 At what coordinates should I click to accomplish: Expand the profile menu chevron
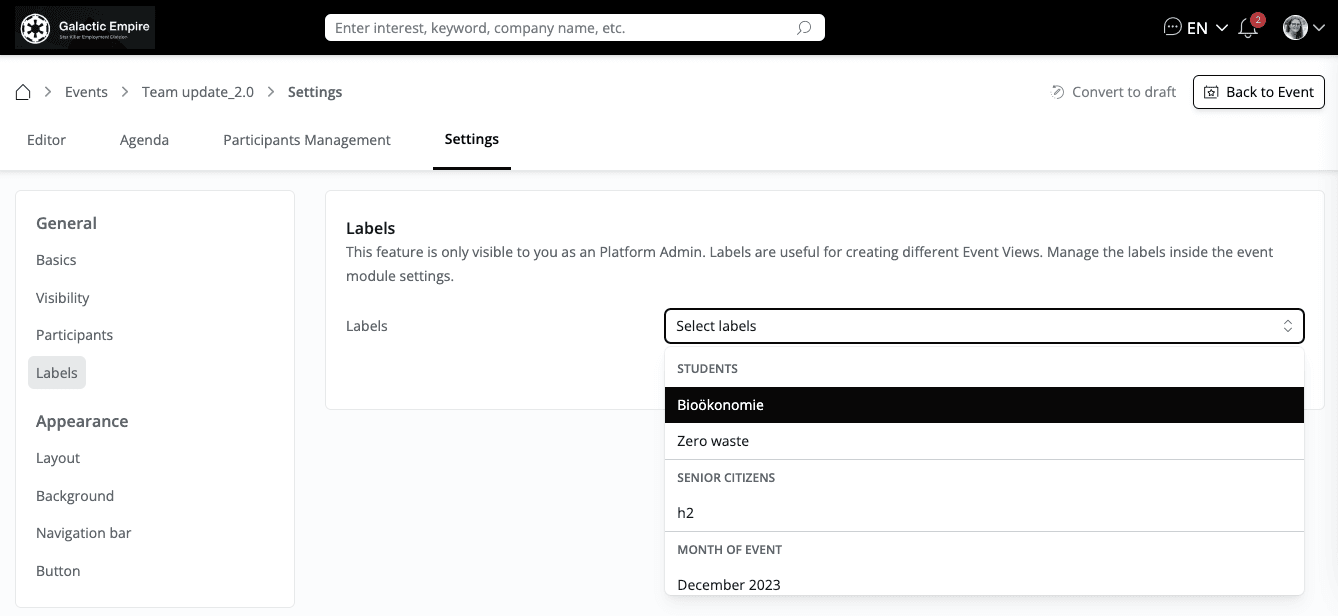pos(1319,28)
